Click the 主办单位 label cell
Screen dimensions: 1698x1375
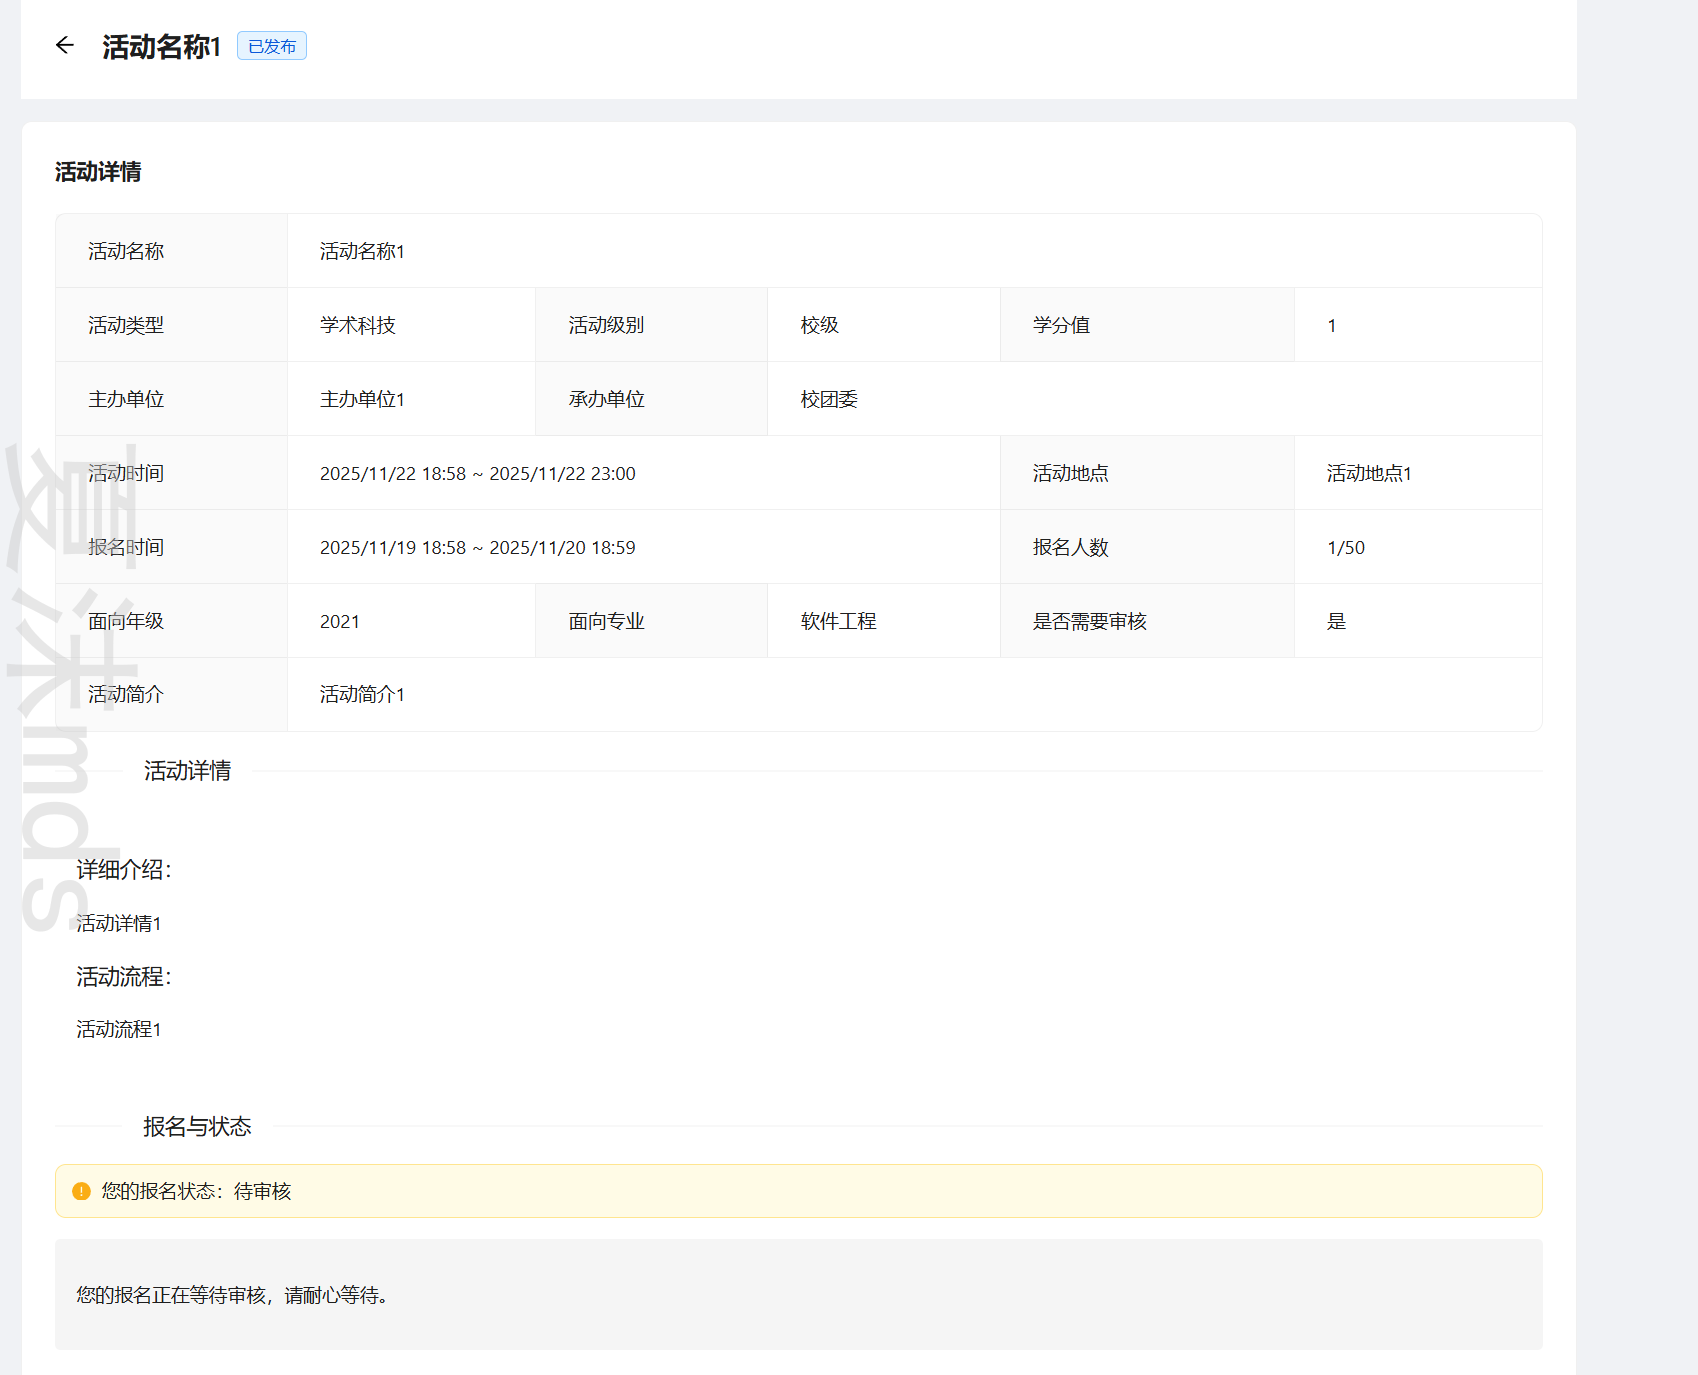click(171, 399)
